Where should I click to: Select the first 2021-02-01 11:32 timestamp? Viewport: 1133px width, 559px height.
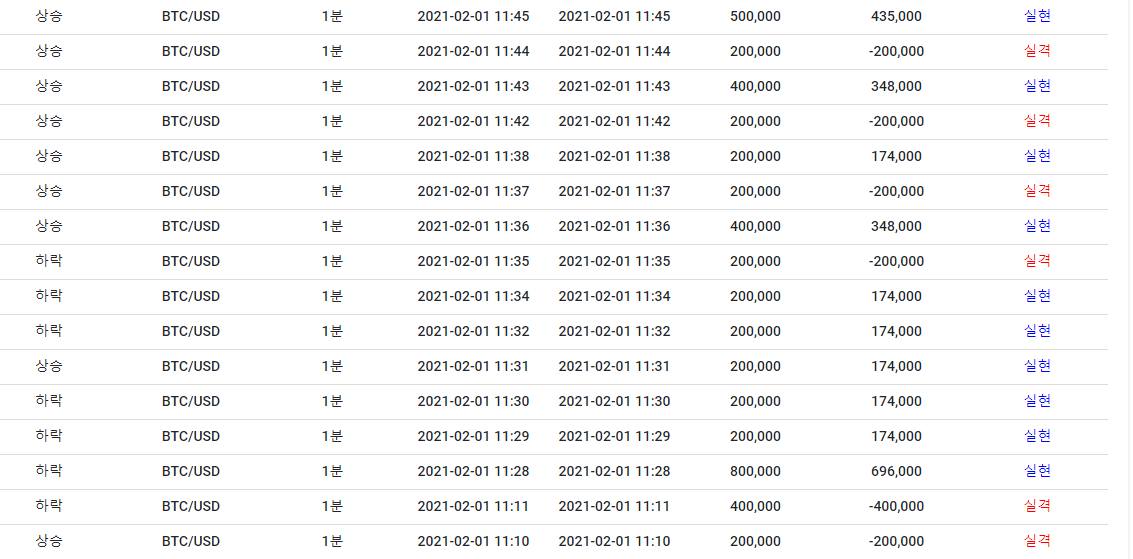[473, 331]
